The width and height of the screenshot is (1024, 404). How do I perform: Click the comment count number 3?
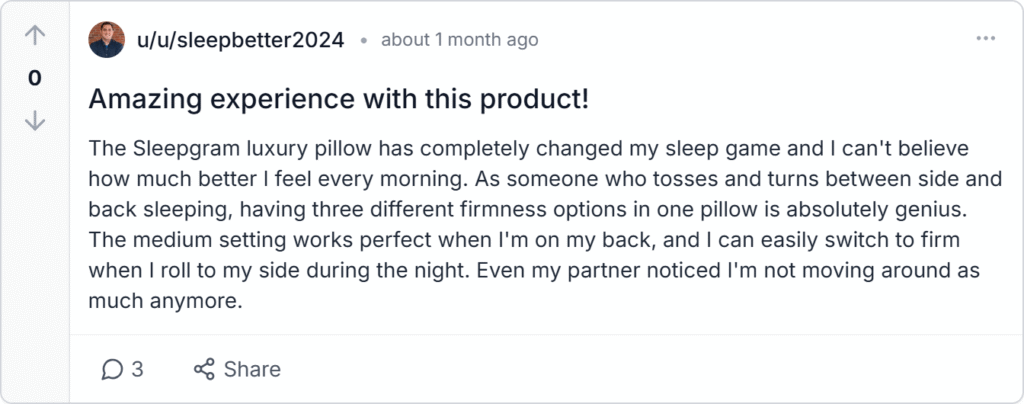(138, 369)
